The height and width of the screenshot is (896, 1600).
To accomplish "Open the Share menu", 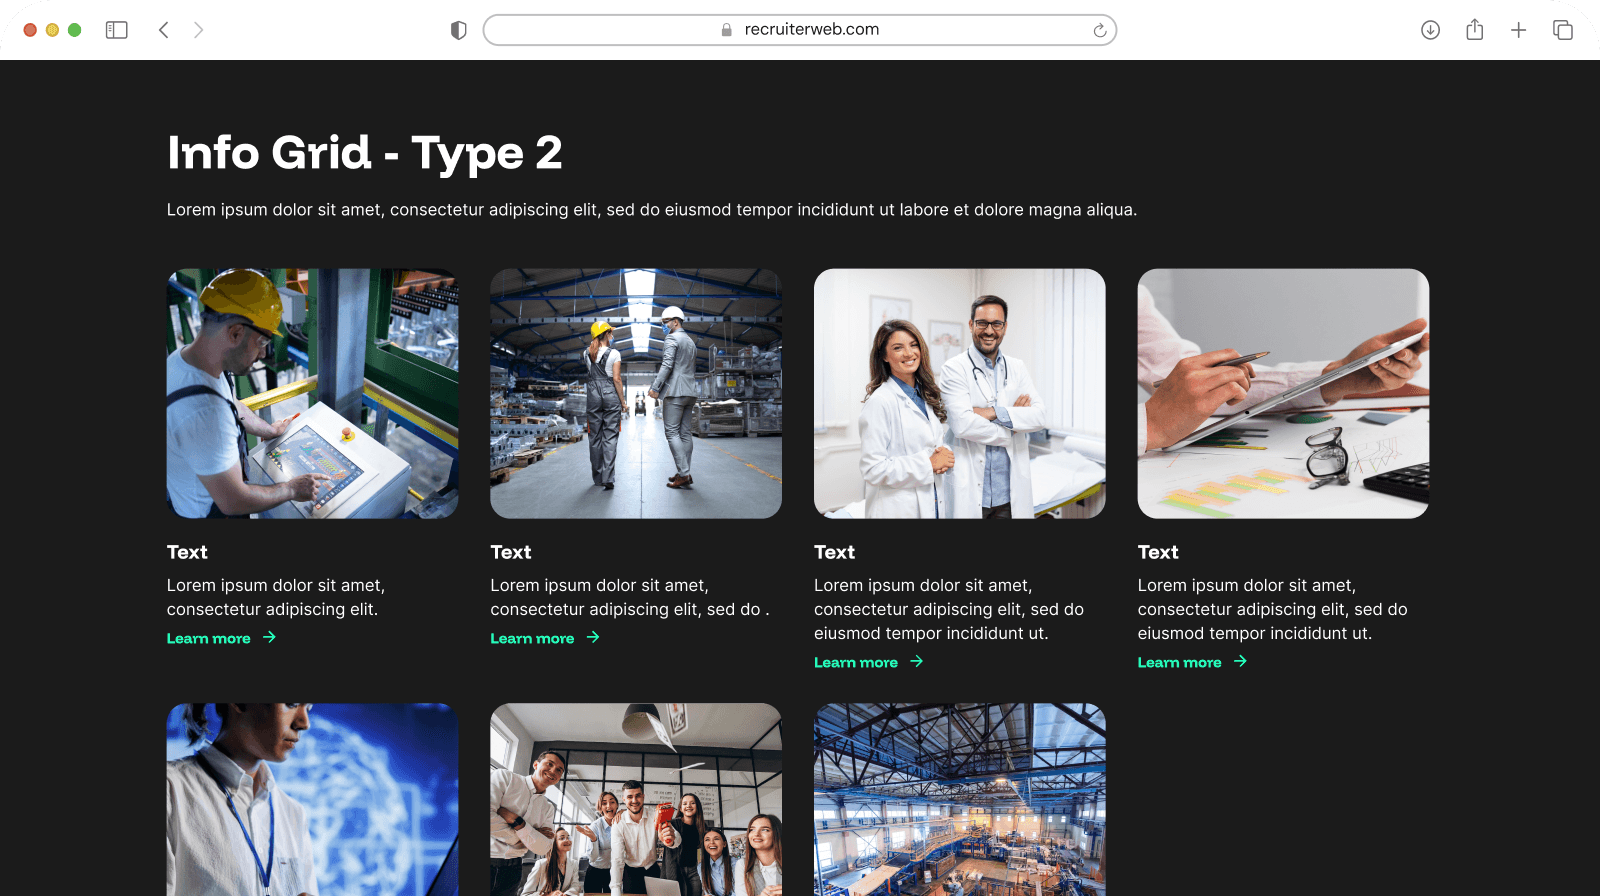I will coord(1474,30).
